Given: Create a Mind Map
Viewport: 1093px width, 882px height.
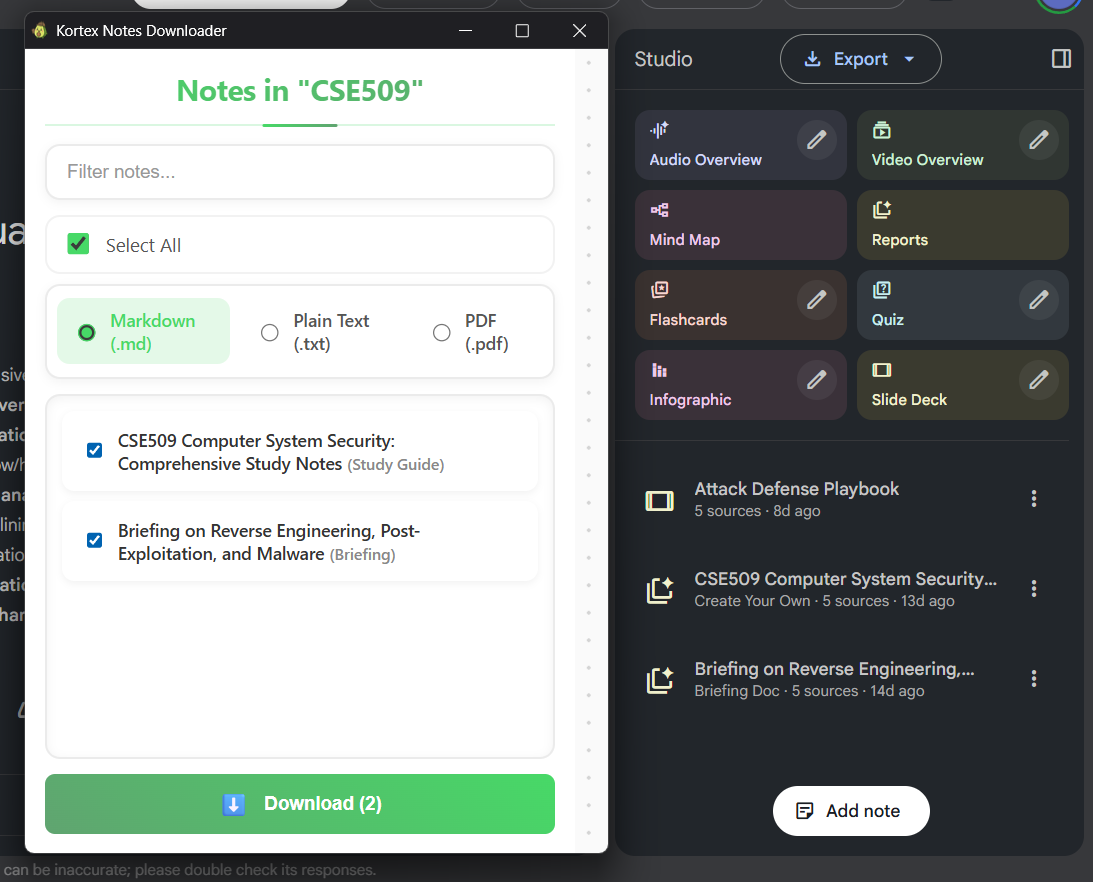Looking at the screenshot, I should (x=740, y=225).
